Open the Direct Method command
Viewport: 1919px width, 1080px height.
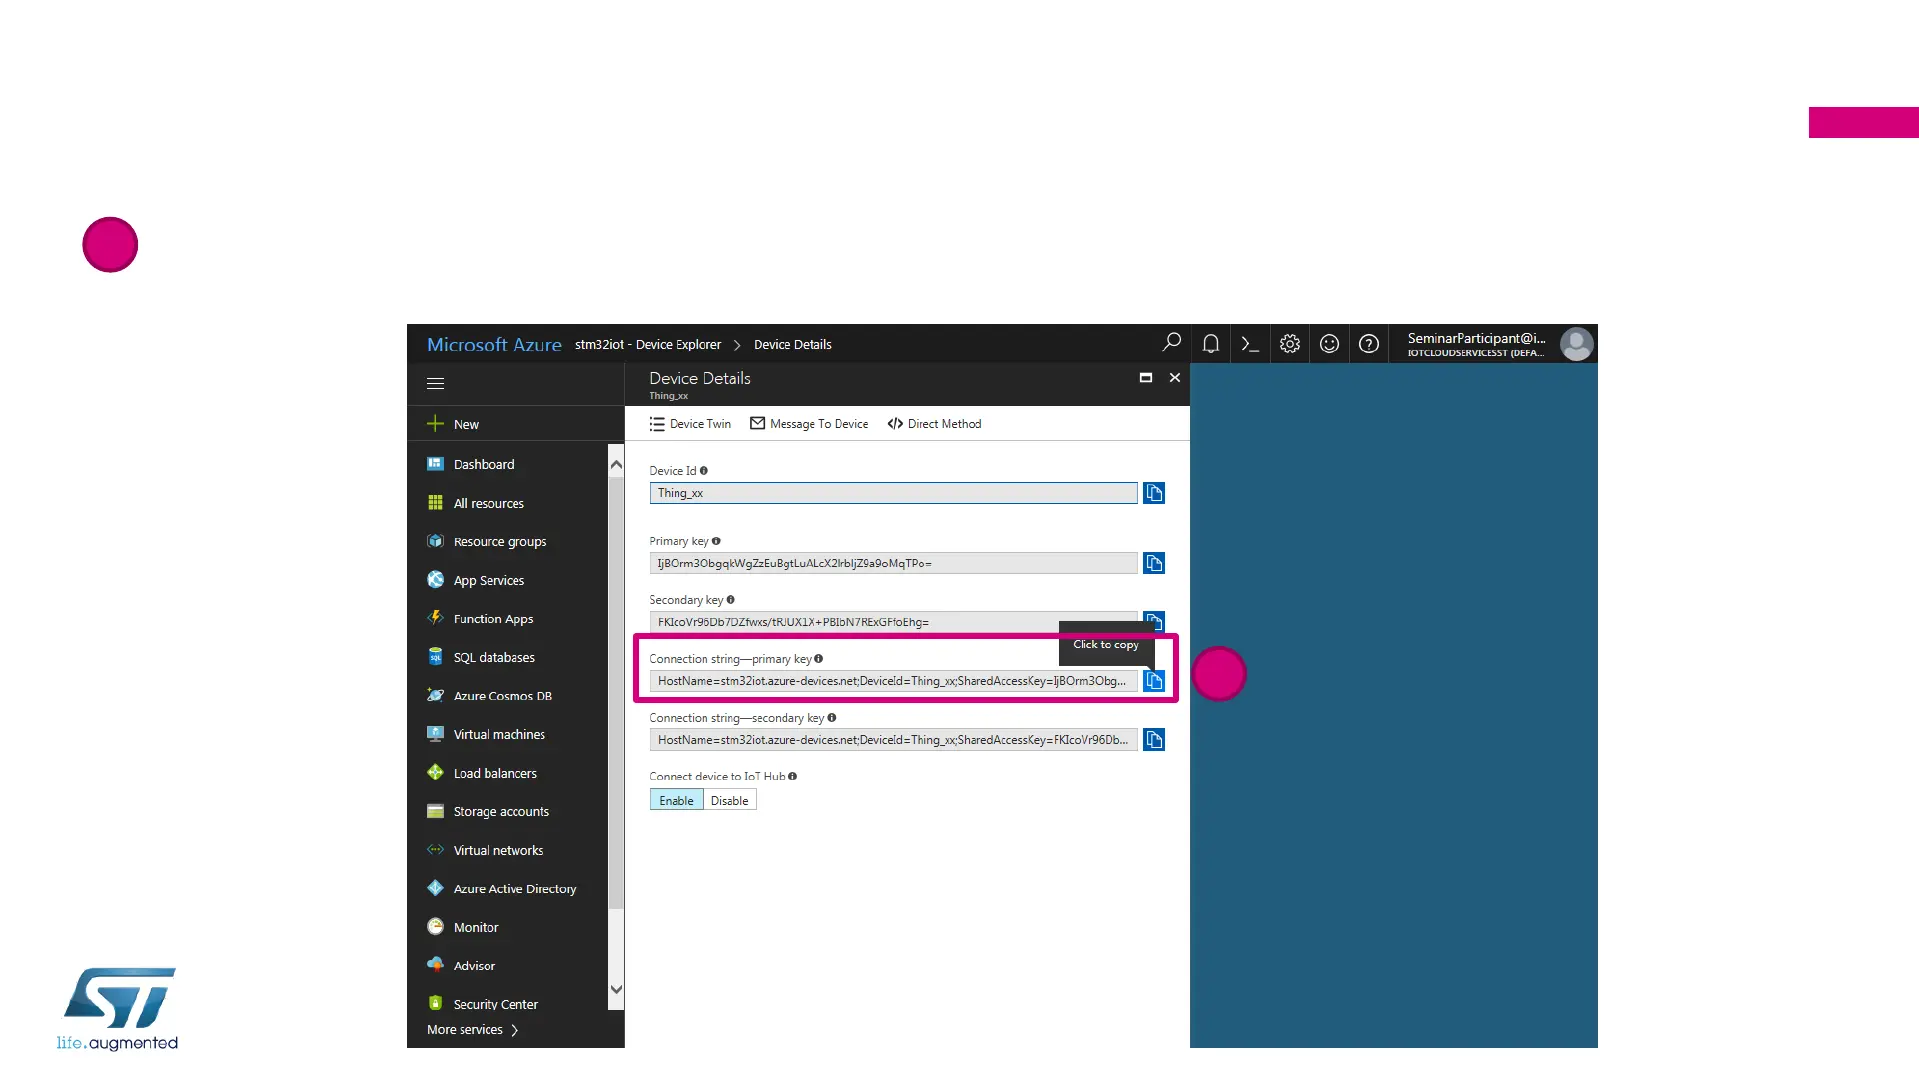click(x=934, y=424)
